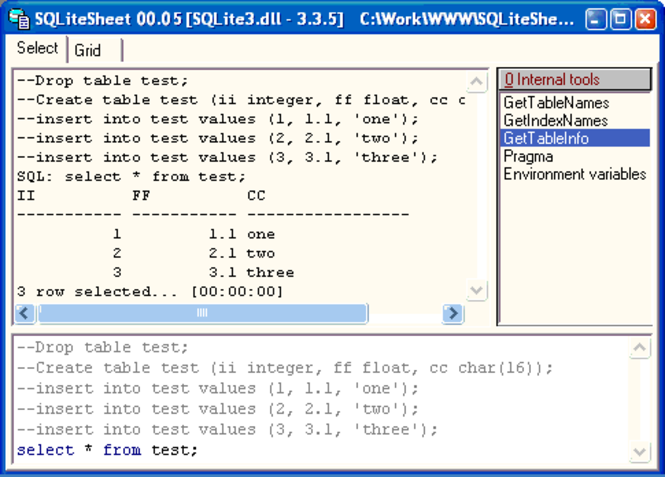Screen dimensions: 665x477
Task: Minimize the SQLiteSheet window
Action: pos(596,19)
